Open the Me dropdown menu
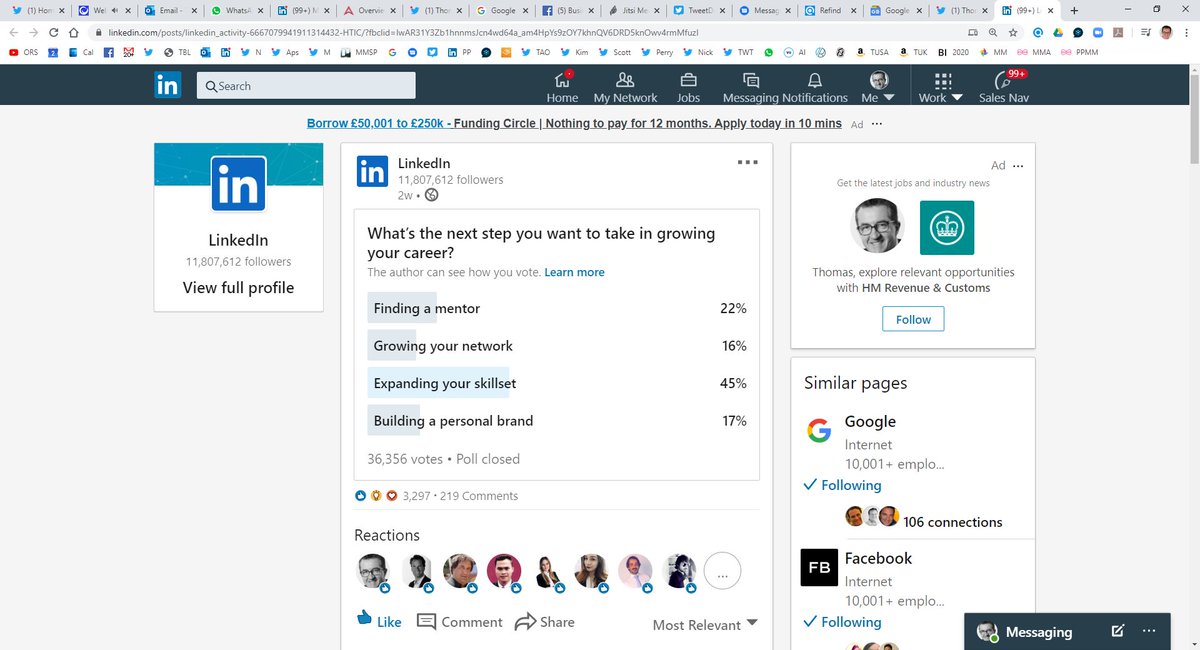Image resolution: width=1200 pixels, height=650 pixels. [x=877, y=86]
